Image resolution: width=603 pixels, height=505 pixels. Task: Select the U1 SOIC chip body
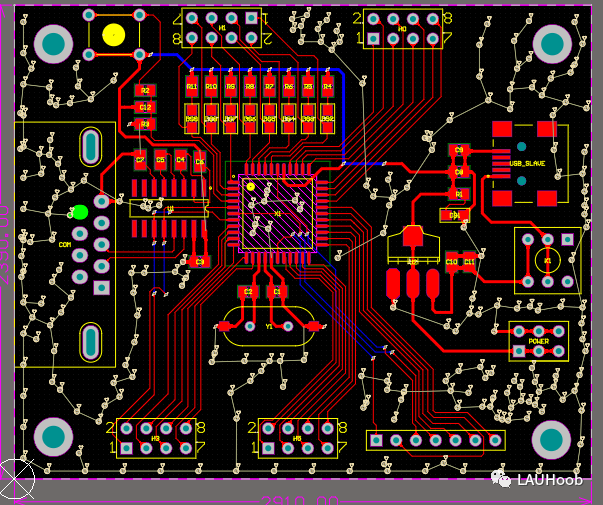169,208
